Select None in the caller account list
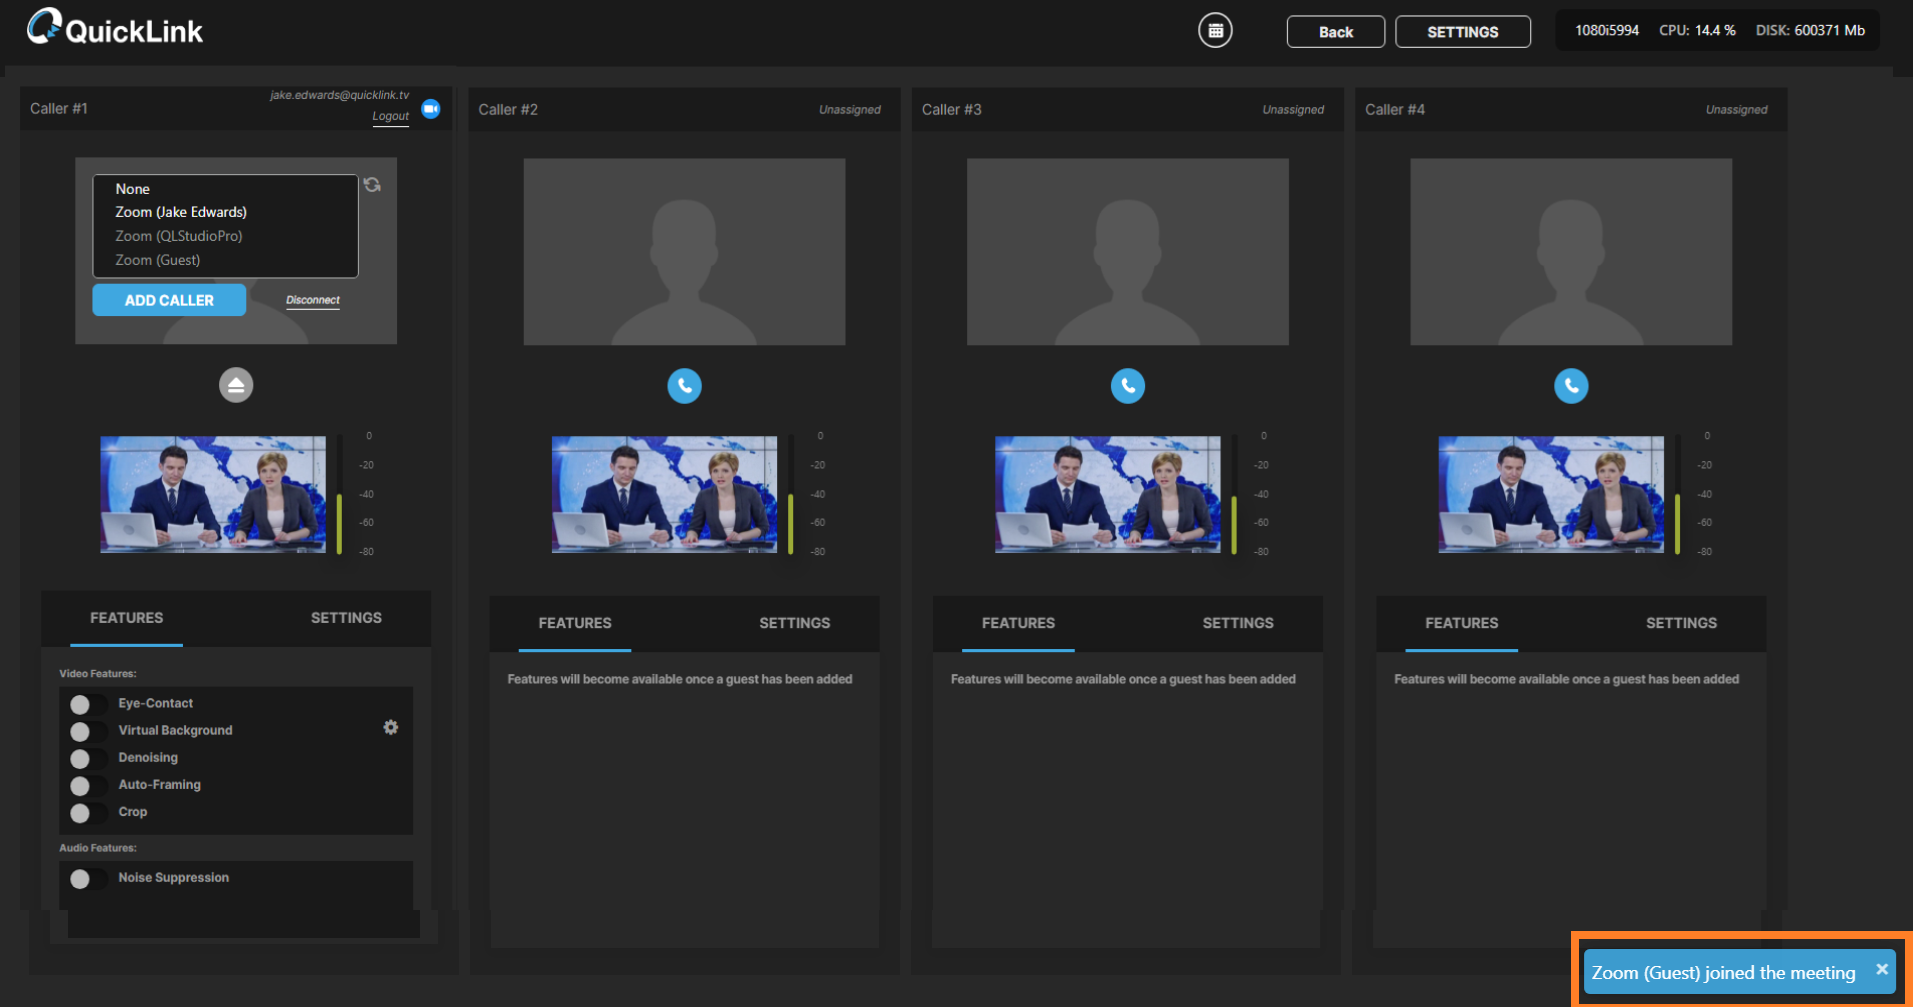Viewport: 1913px width, 1007px height. 132,189
